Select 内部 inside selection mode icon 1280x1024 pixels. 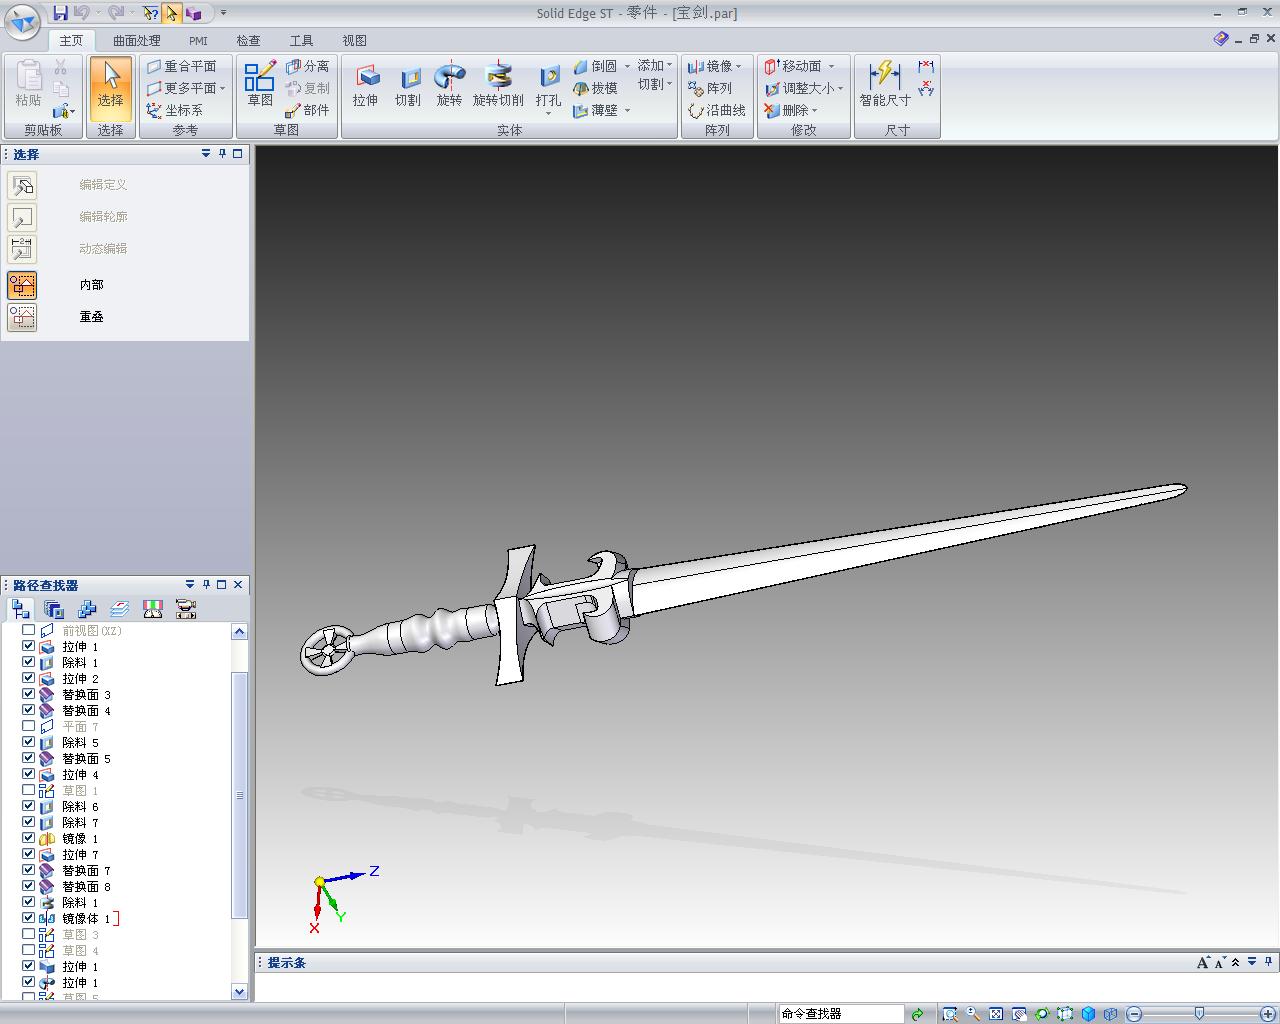[x=22, y=285]
